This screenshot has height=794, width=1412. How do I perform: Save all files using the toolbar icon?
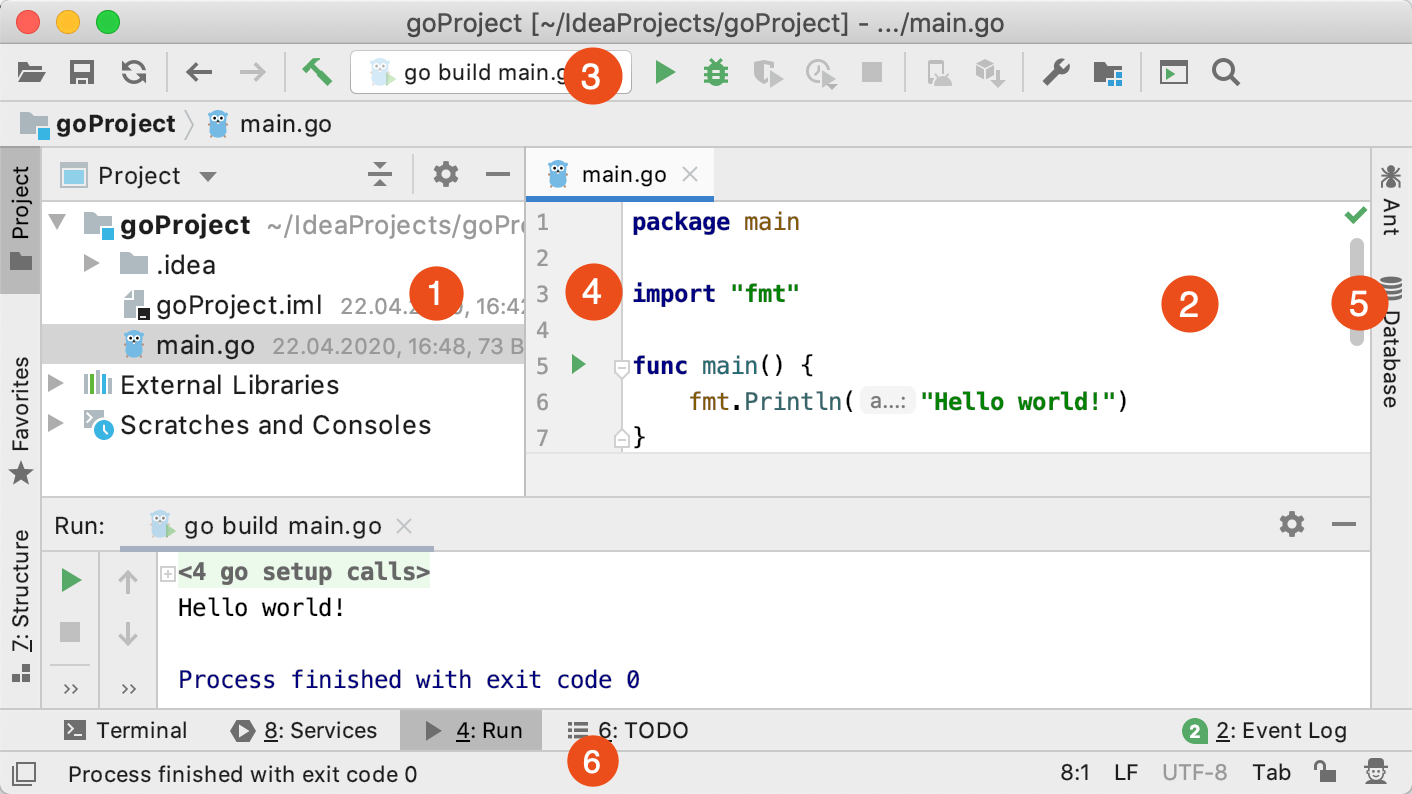[82, 72]
